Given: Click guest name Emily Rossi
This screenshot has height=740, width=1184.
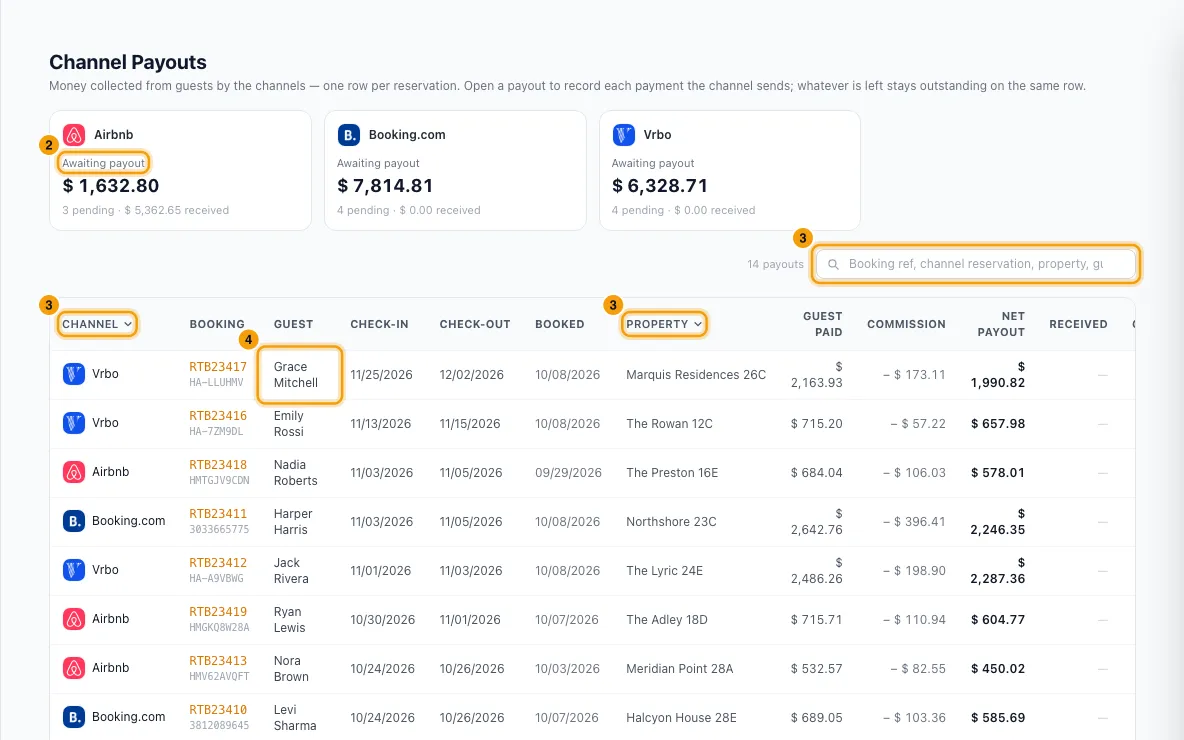Looking at the screenshot, I should click(x=288, y=424).
